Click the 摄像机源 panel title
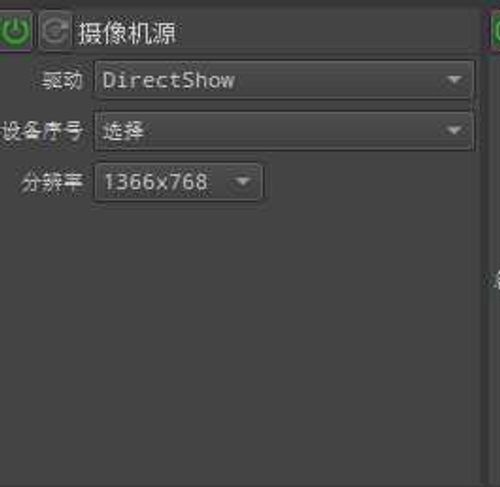Screen dimensions: 500x487 [127, 33]
